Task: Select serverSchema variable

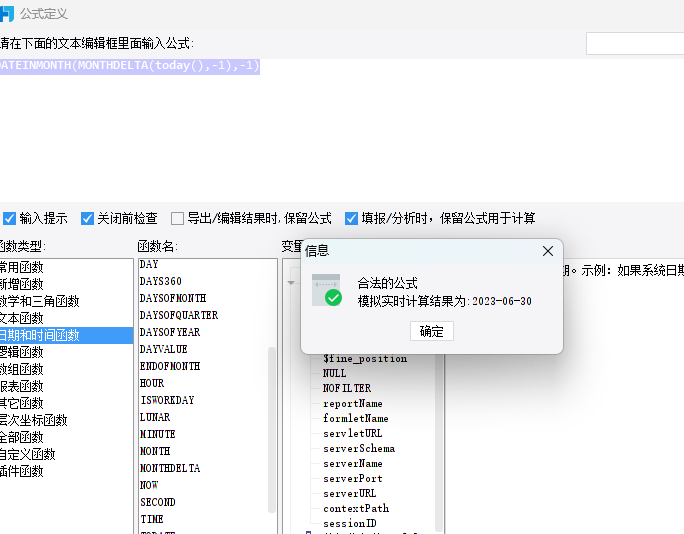Action: tap(359, 448)
